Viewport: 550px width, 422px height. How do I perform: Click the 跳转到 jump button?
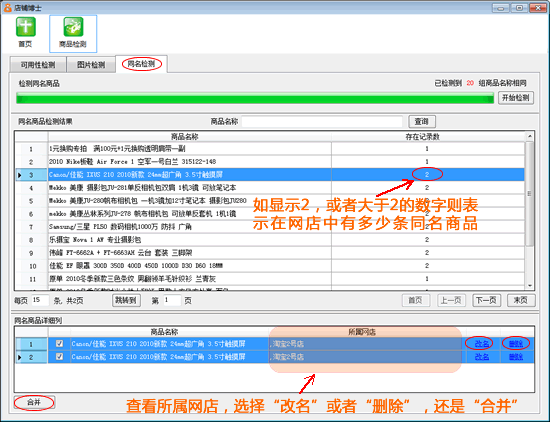click(x=126, y=301)
